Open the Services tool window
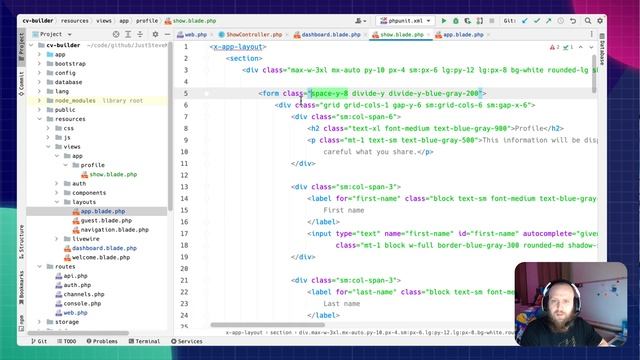The image size is (640, 360). click(187, 341)
